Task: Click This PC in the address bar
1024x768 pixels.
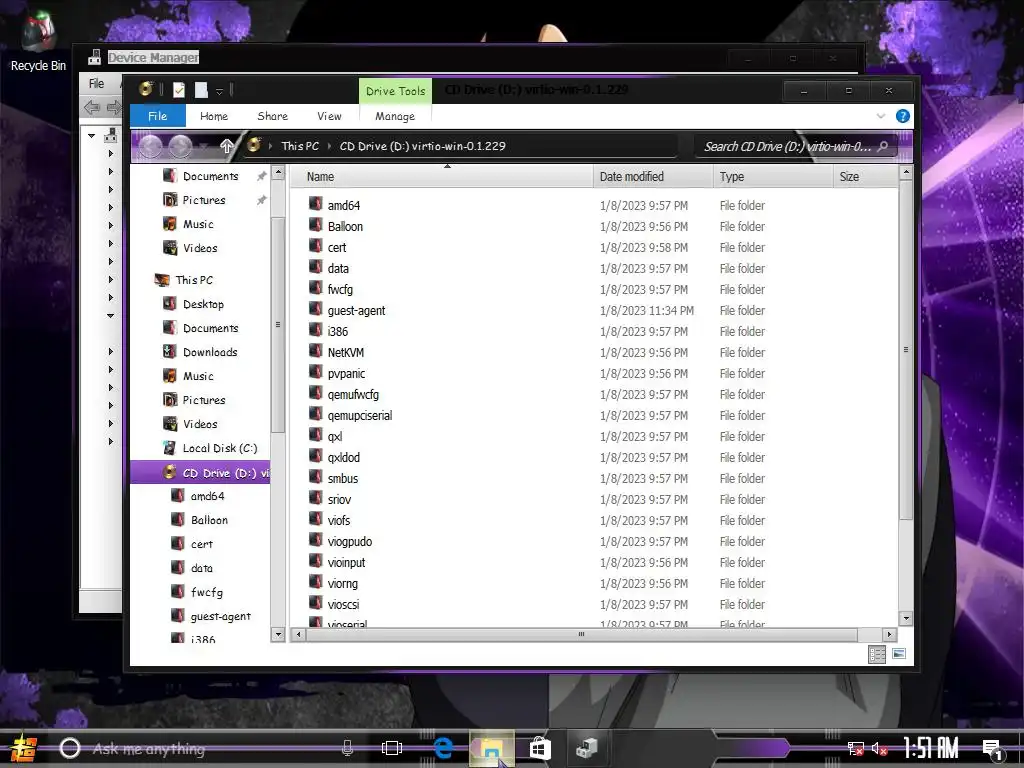Action: tap(300, 146)
